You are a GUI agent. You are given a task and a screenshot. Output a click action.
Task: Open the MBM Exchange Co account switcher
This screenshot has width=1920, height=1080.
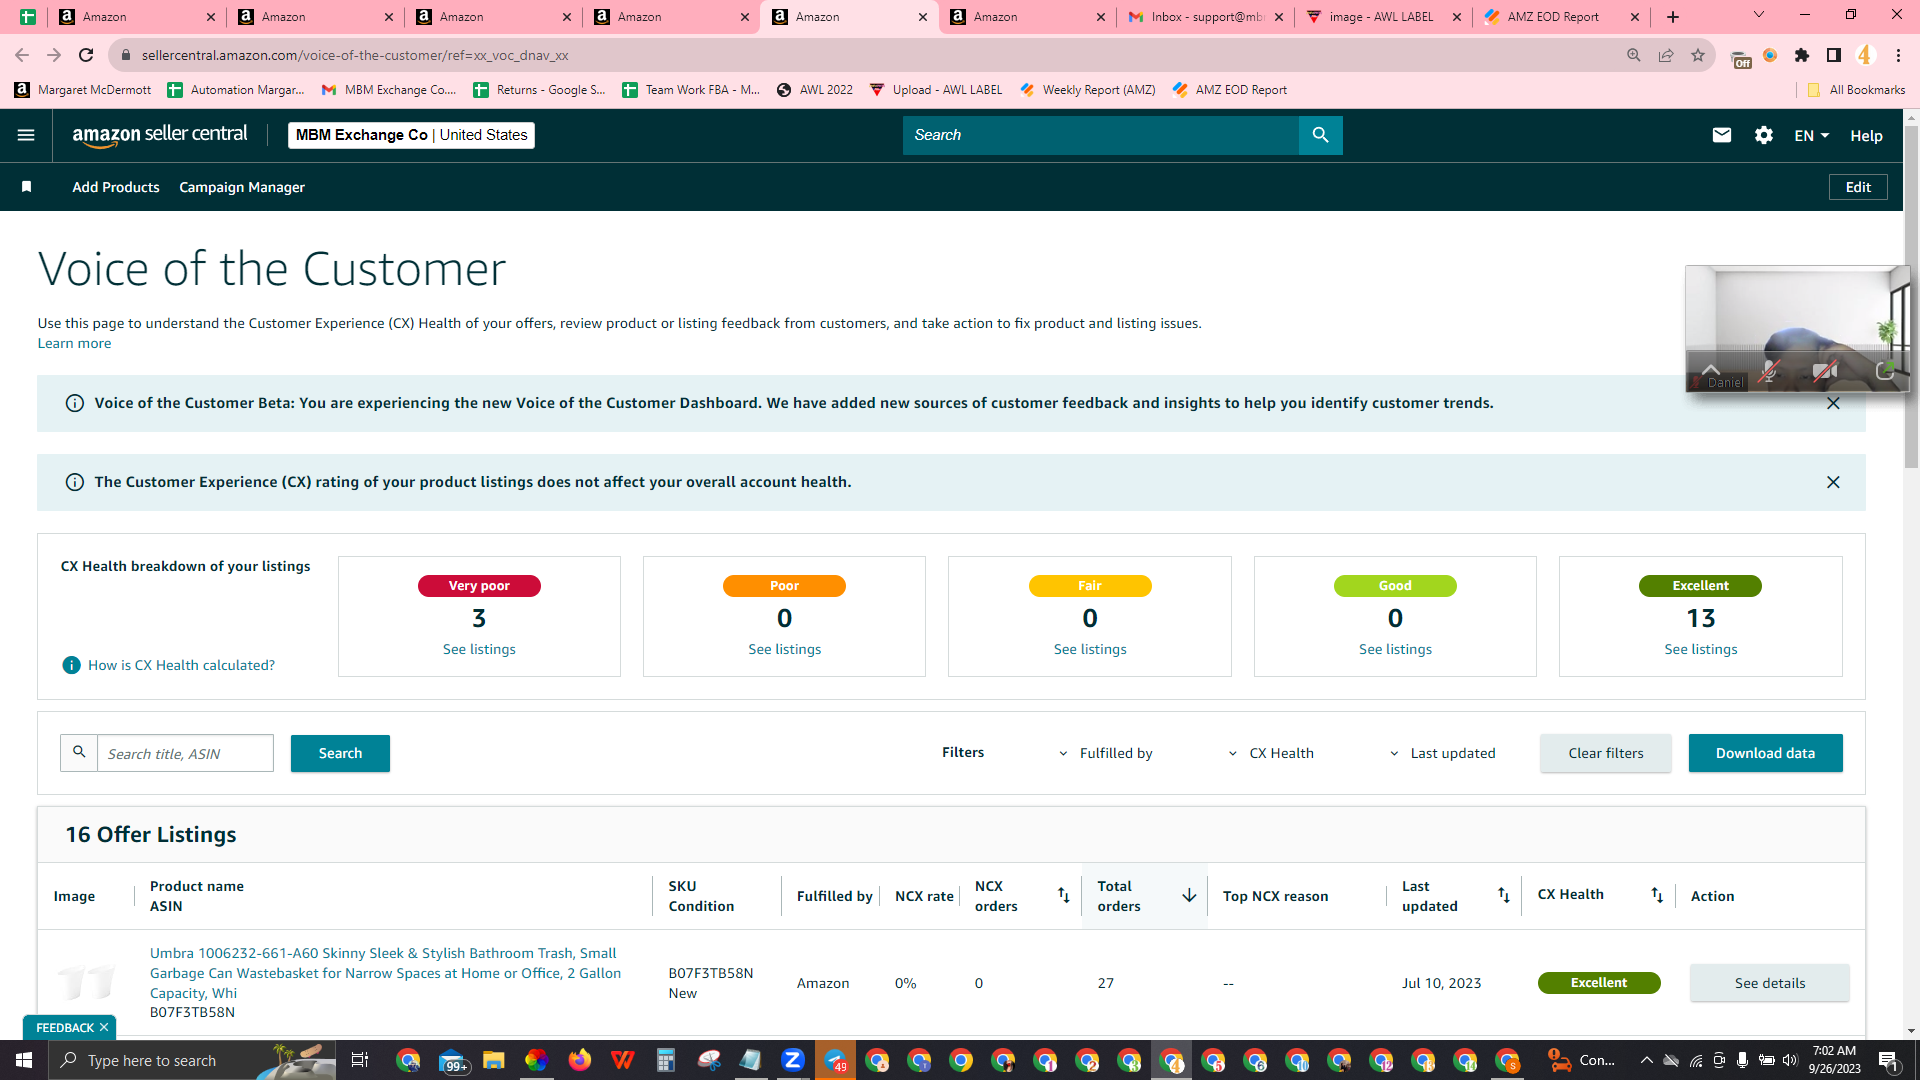pyautogui.click(x=411, y=135)
